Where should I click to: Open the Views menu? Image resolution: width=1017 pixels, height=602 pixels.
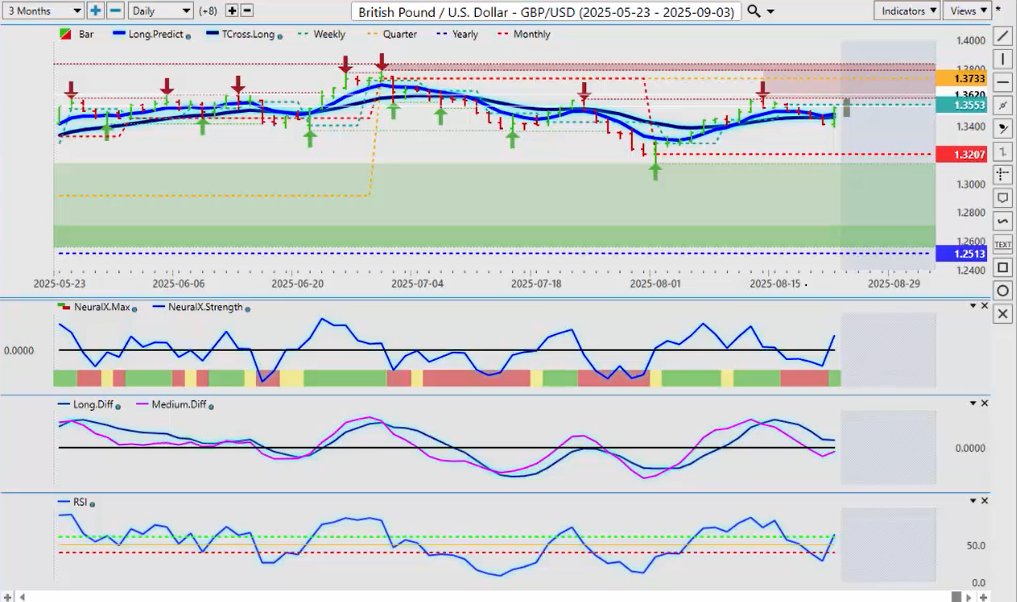[966, 10]
